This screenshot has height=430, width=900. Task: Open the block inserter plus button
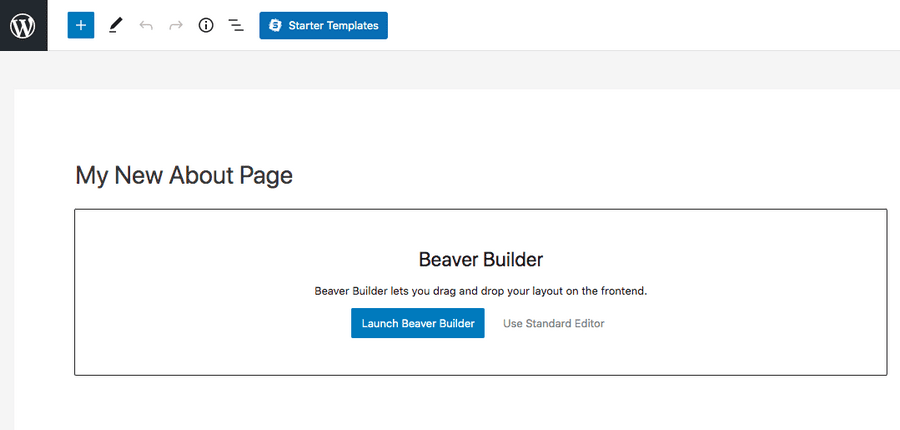click(x=81, y=25)
